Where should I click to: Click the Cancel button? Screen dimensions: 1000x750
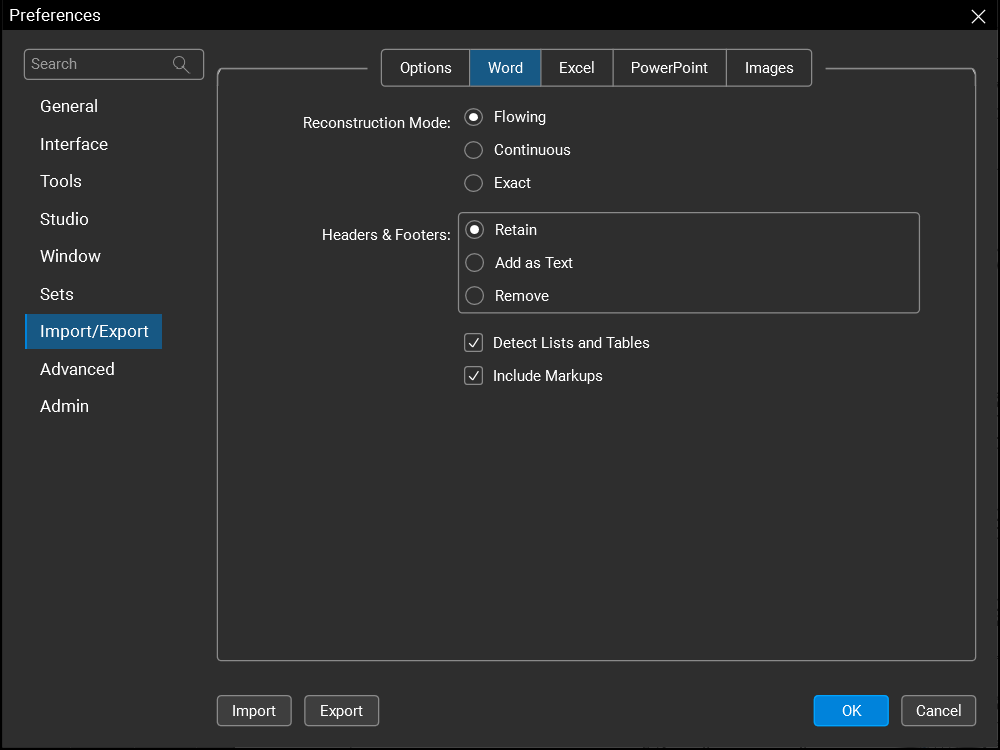pyautogui.click(x=938, y=711)
